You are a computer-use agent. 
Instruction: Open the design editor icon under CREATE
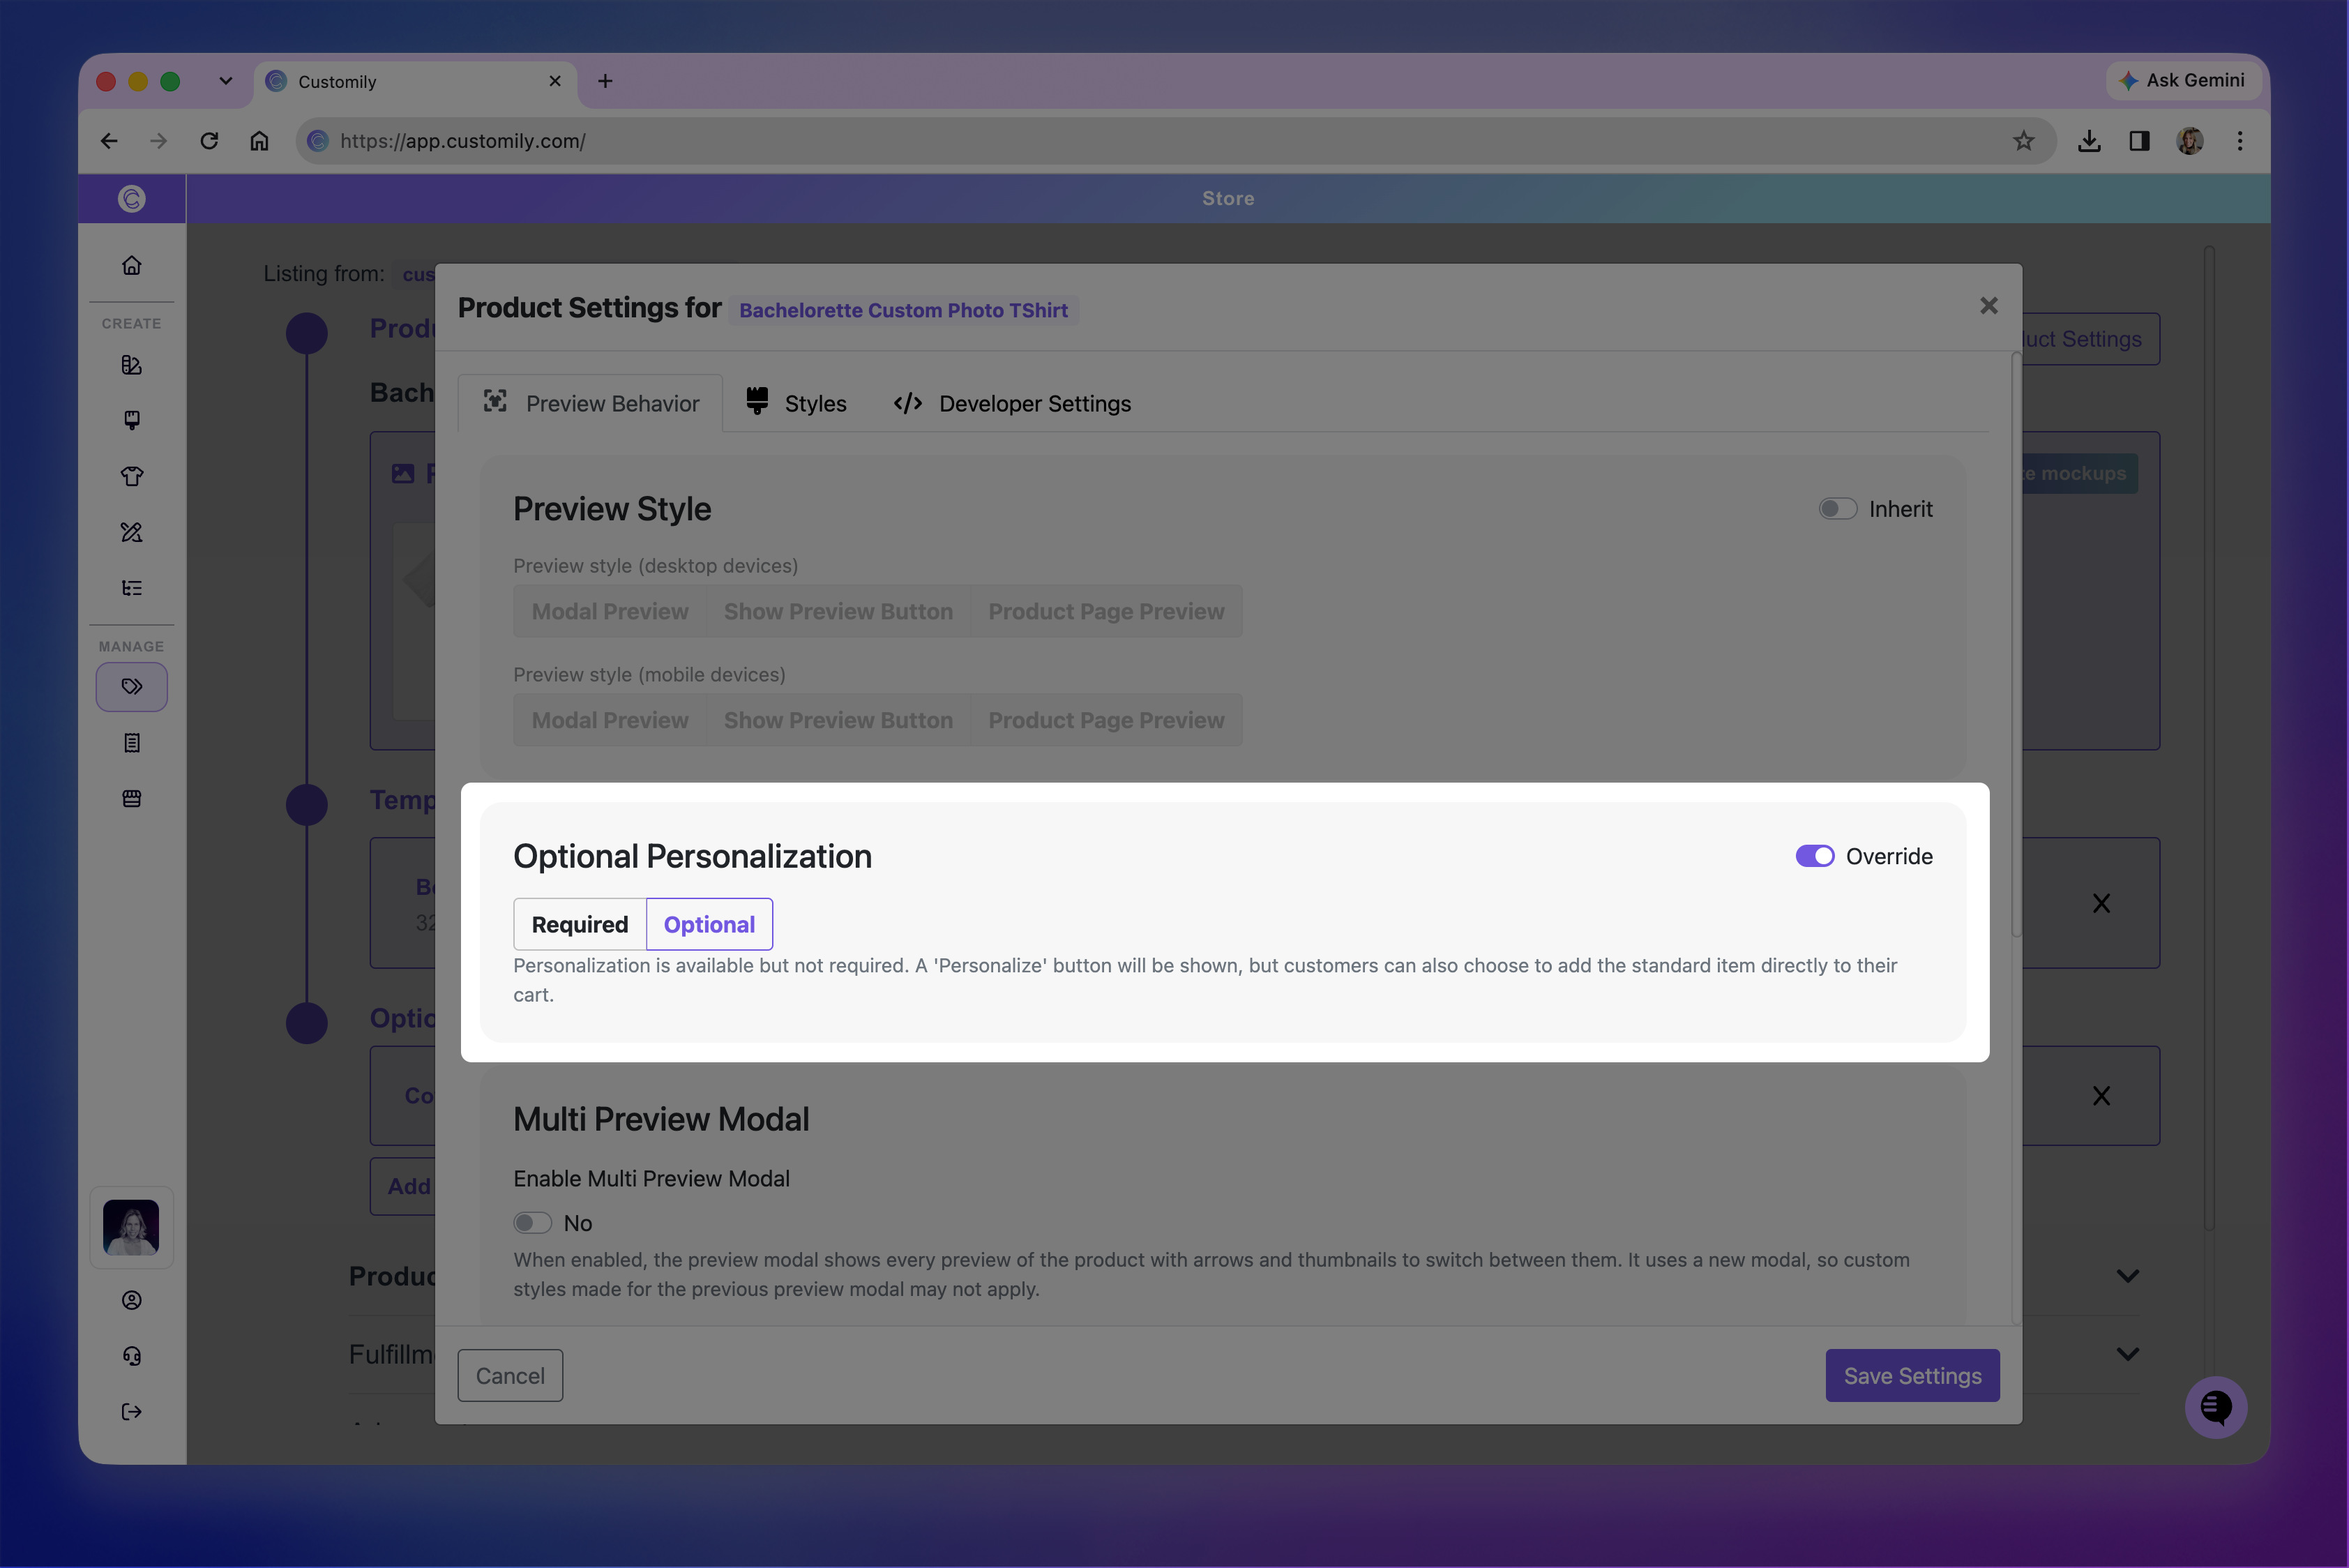131,365
